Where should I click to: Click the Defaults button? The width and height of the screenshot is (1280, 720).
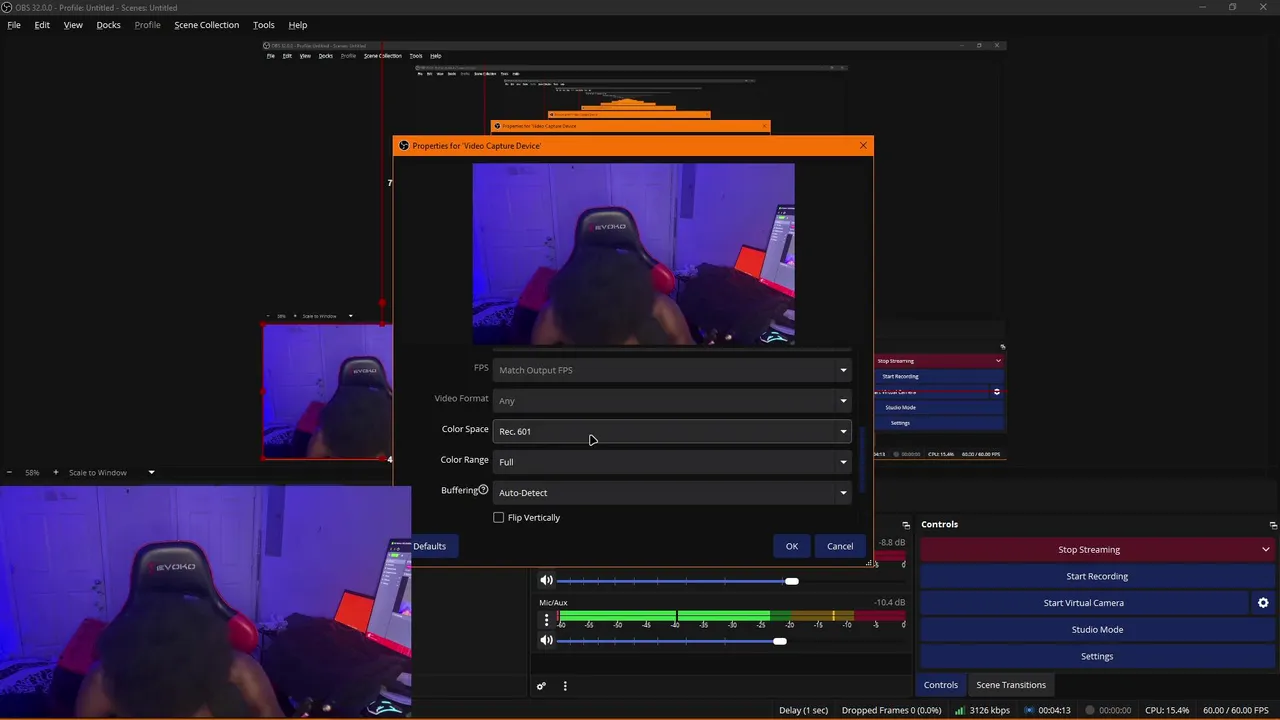click(429, 546)
